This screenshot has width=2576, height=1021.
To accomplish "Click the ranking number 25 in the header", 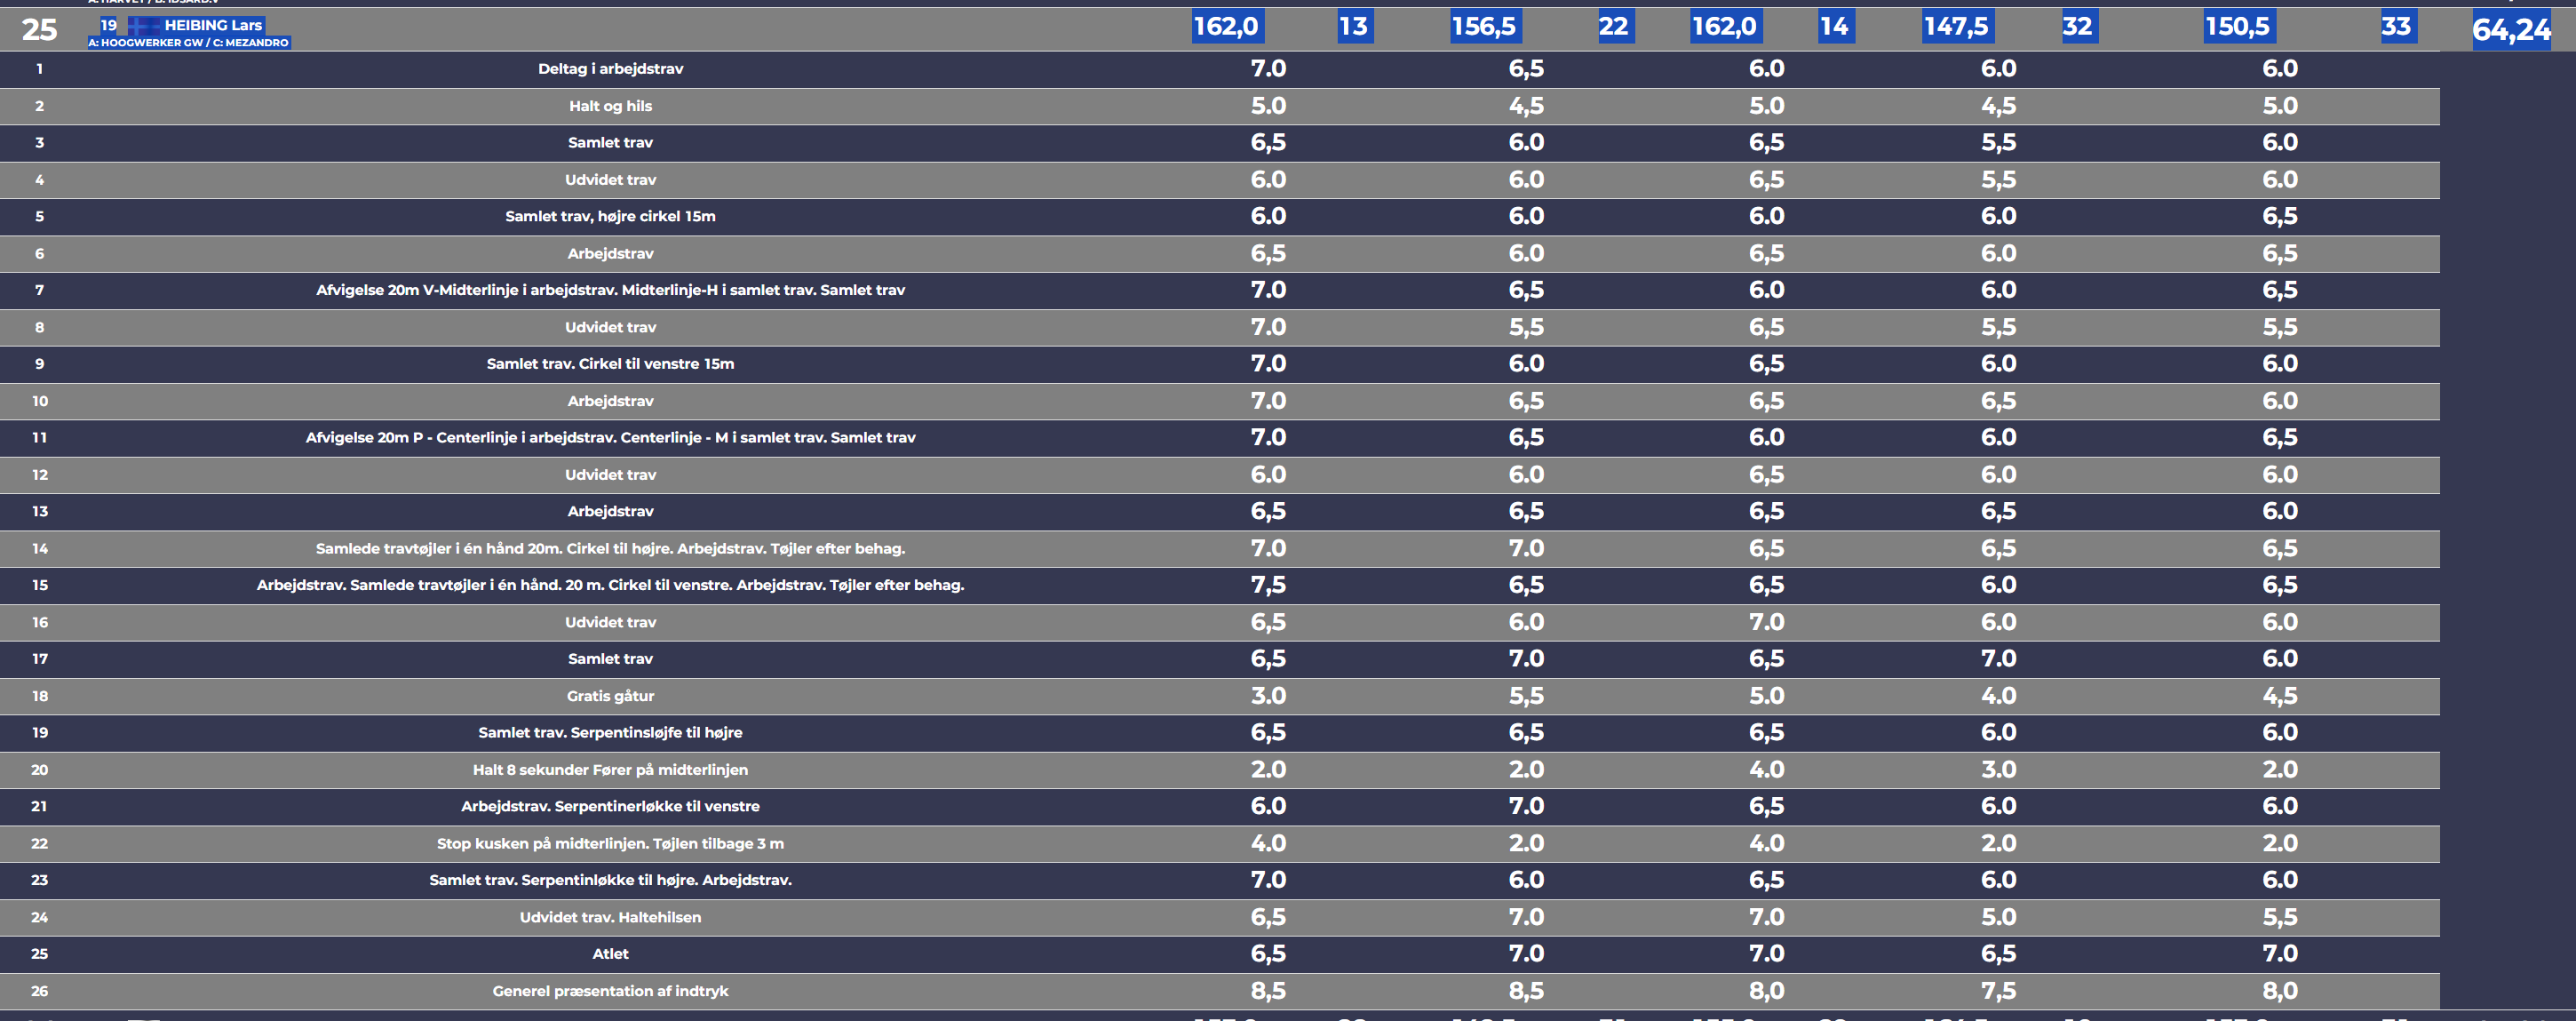I will point(40,30).
